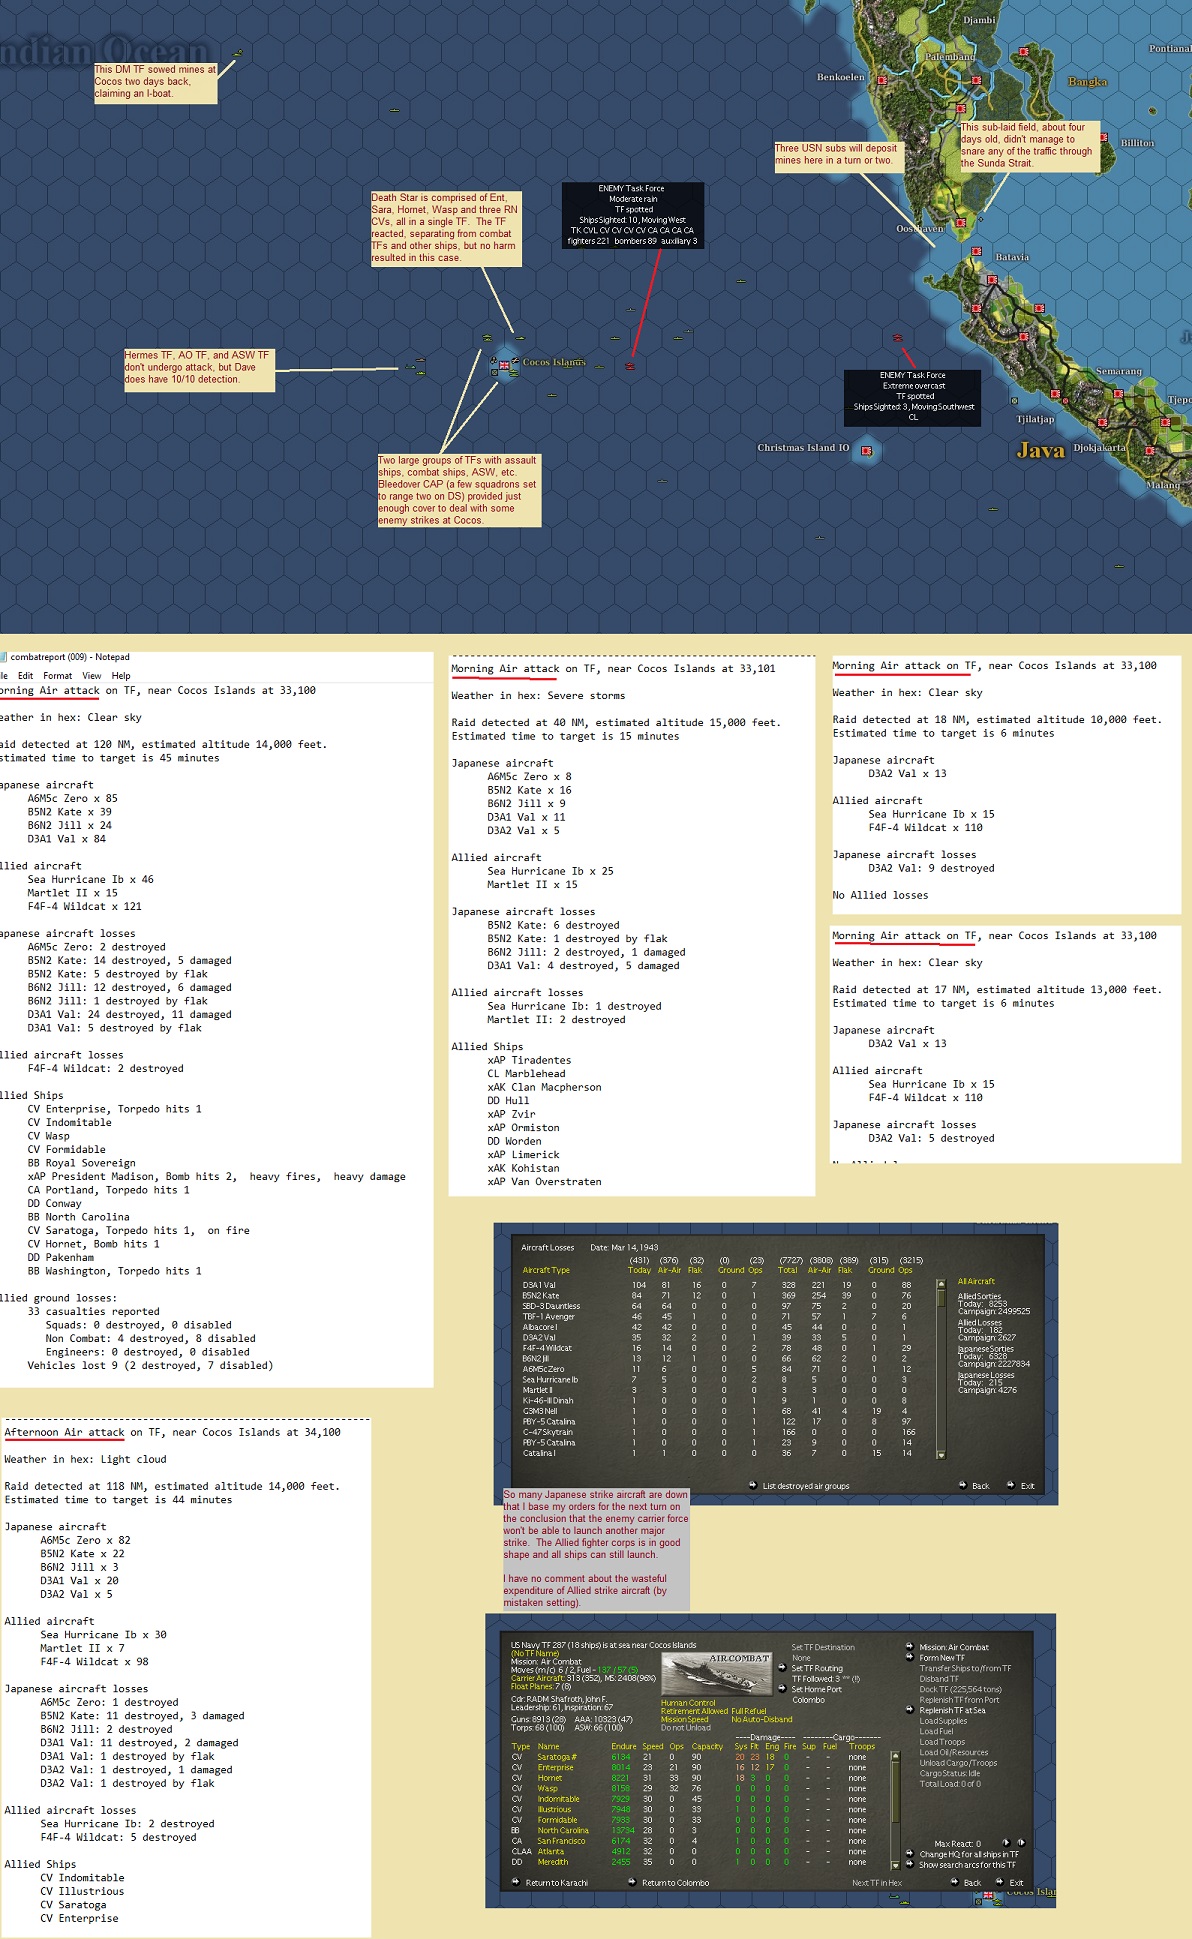
Task: Open ship Saratoga in the TF list
Action: (x=557, y=1757)
